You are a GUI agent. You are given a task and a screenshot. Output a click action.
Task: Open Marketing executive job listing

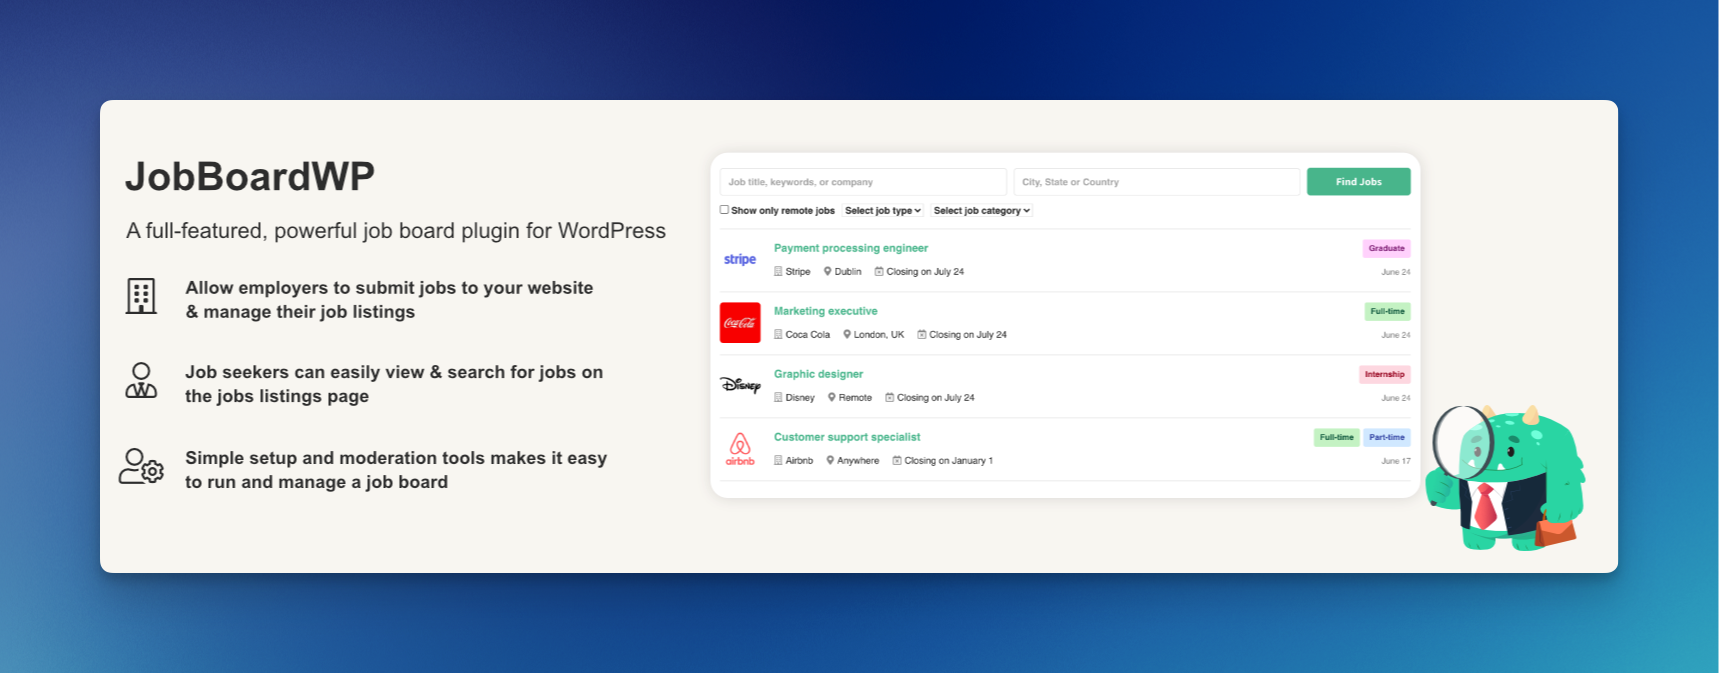pyautogui.click(x=826, y=311)
